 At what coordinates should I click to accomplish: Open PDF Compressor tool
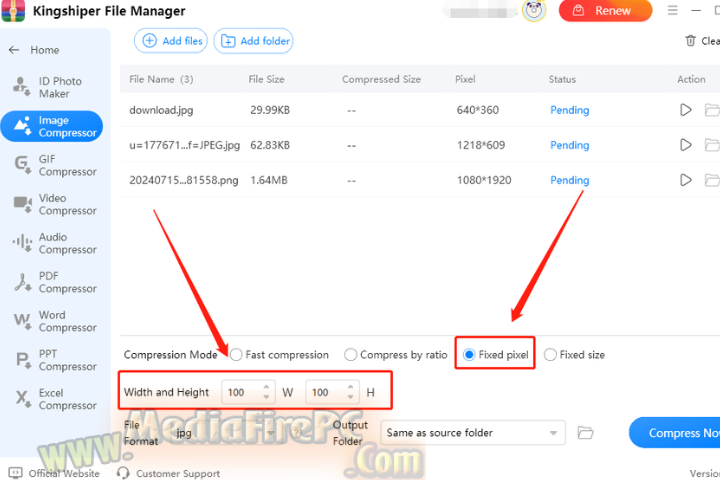pos(54,282)
